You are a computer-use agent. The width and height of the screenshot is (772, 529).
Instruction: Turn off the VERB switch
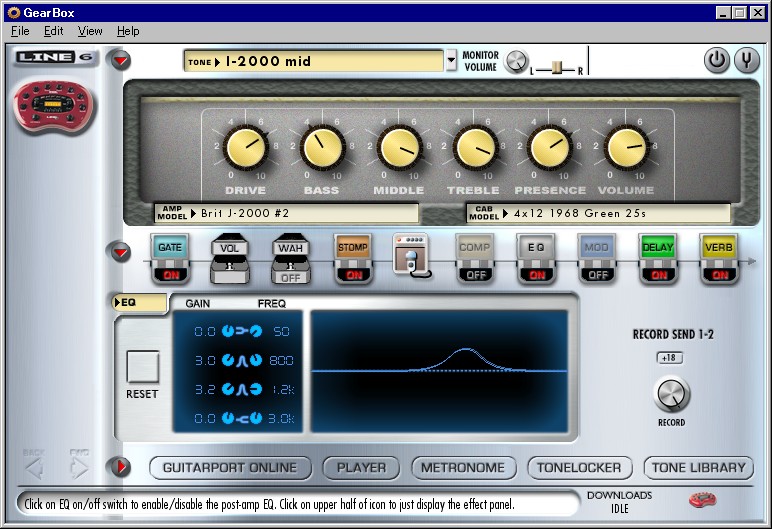click(719, 274)
